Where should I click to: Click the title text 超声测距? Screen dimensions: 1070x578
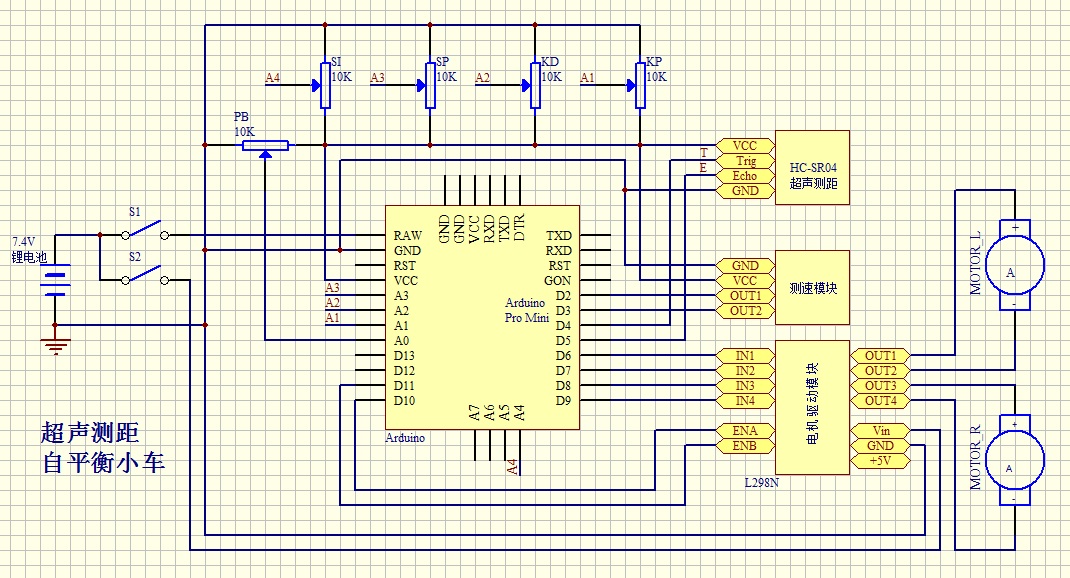tap(90, 433)
